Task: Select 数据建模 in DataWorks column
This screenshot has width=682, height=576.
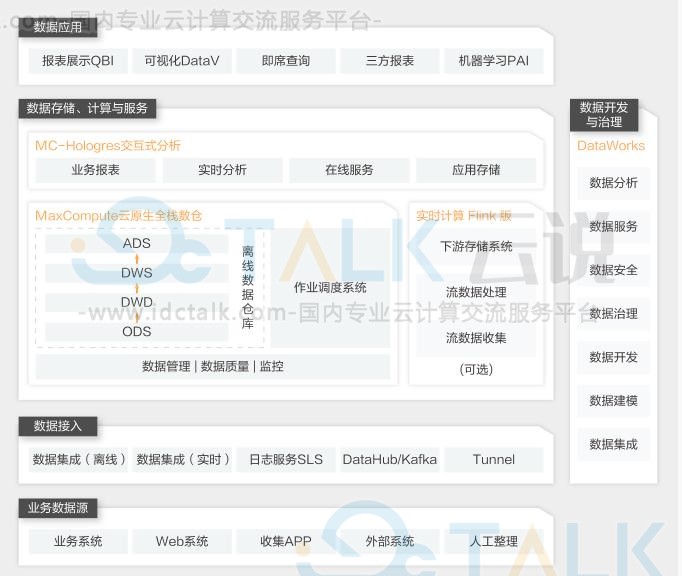Action: click(x=613, y=401)
